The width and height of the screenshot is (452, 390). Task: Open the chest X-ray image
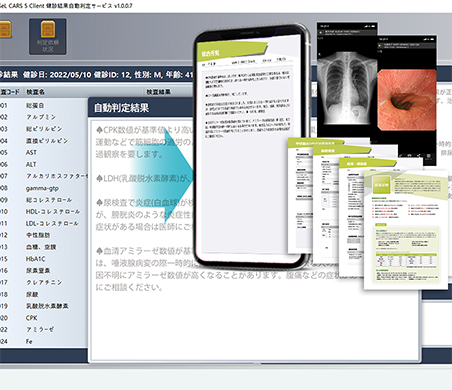coord(347,87)
